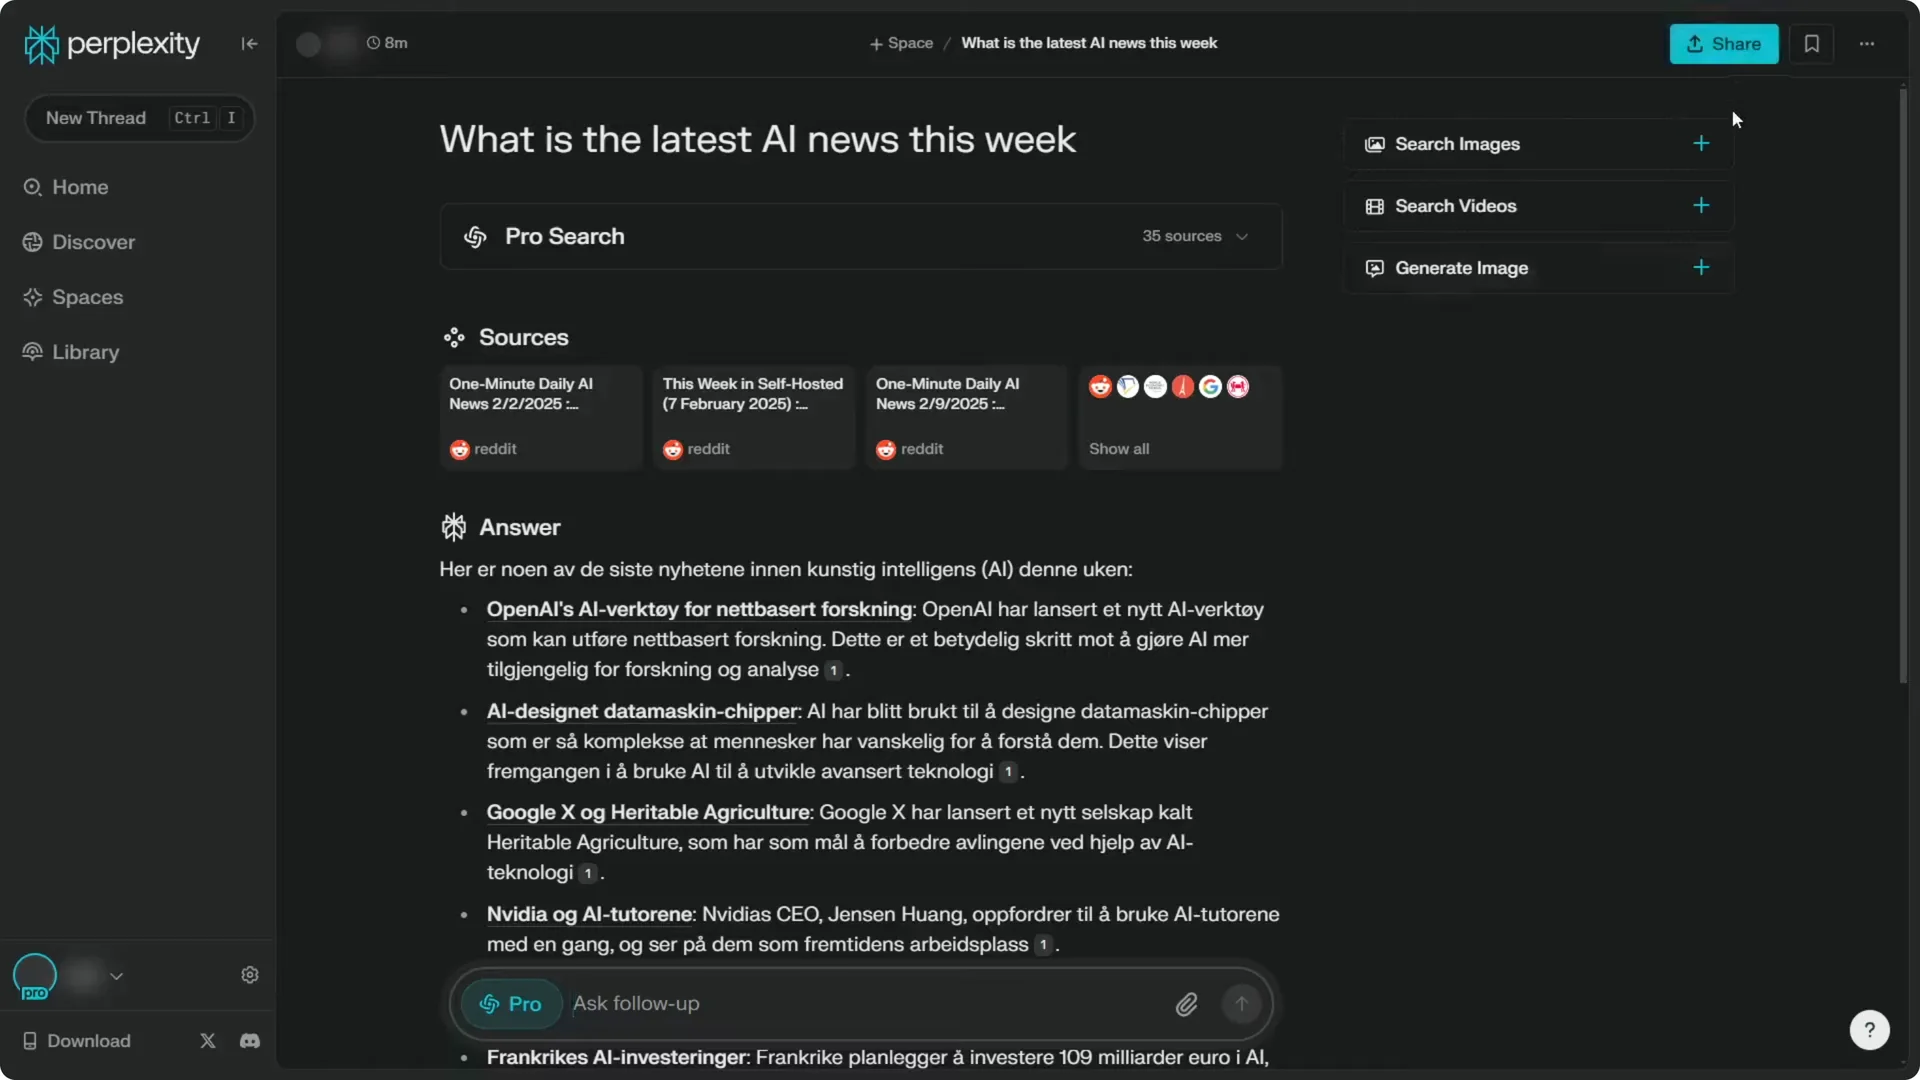Viewport: 1920px width, 1080px height.
Task: Open the 35 sources dropdown
Action: pyautogui.click(x=1196, y=236)
